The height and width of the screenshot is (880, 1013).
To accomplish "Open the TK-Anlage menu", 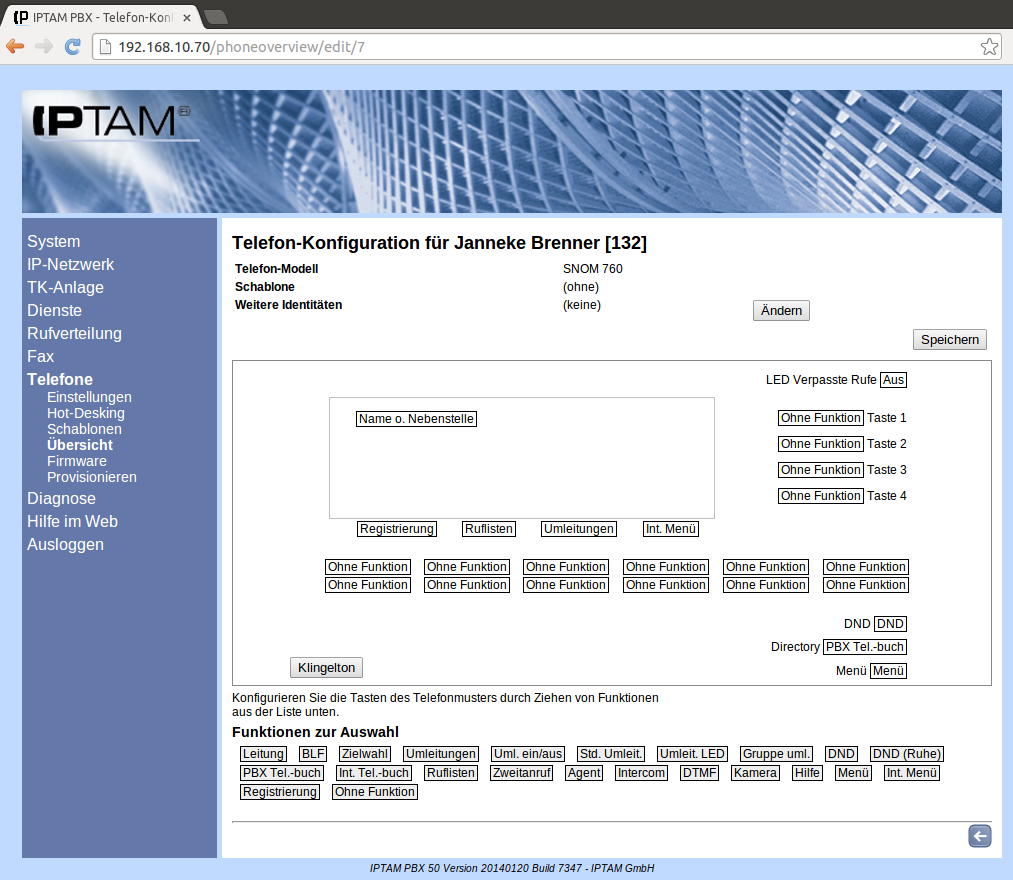I will [65, 287].
